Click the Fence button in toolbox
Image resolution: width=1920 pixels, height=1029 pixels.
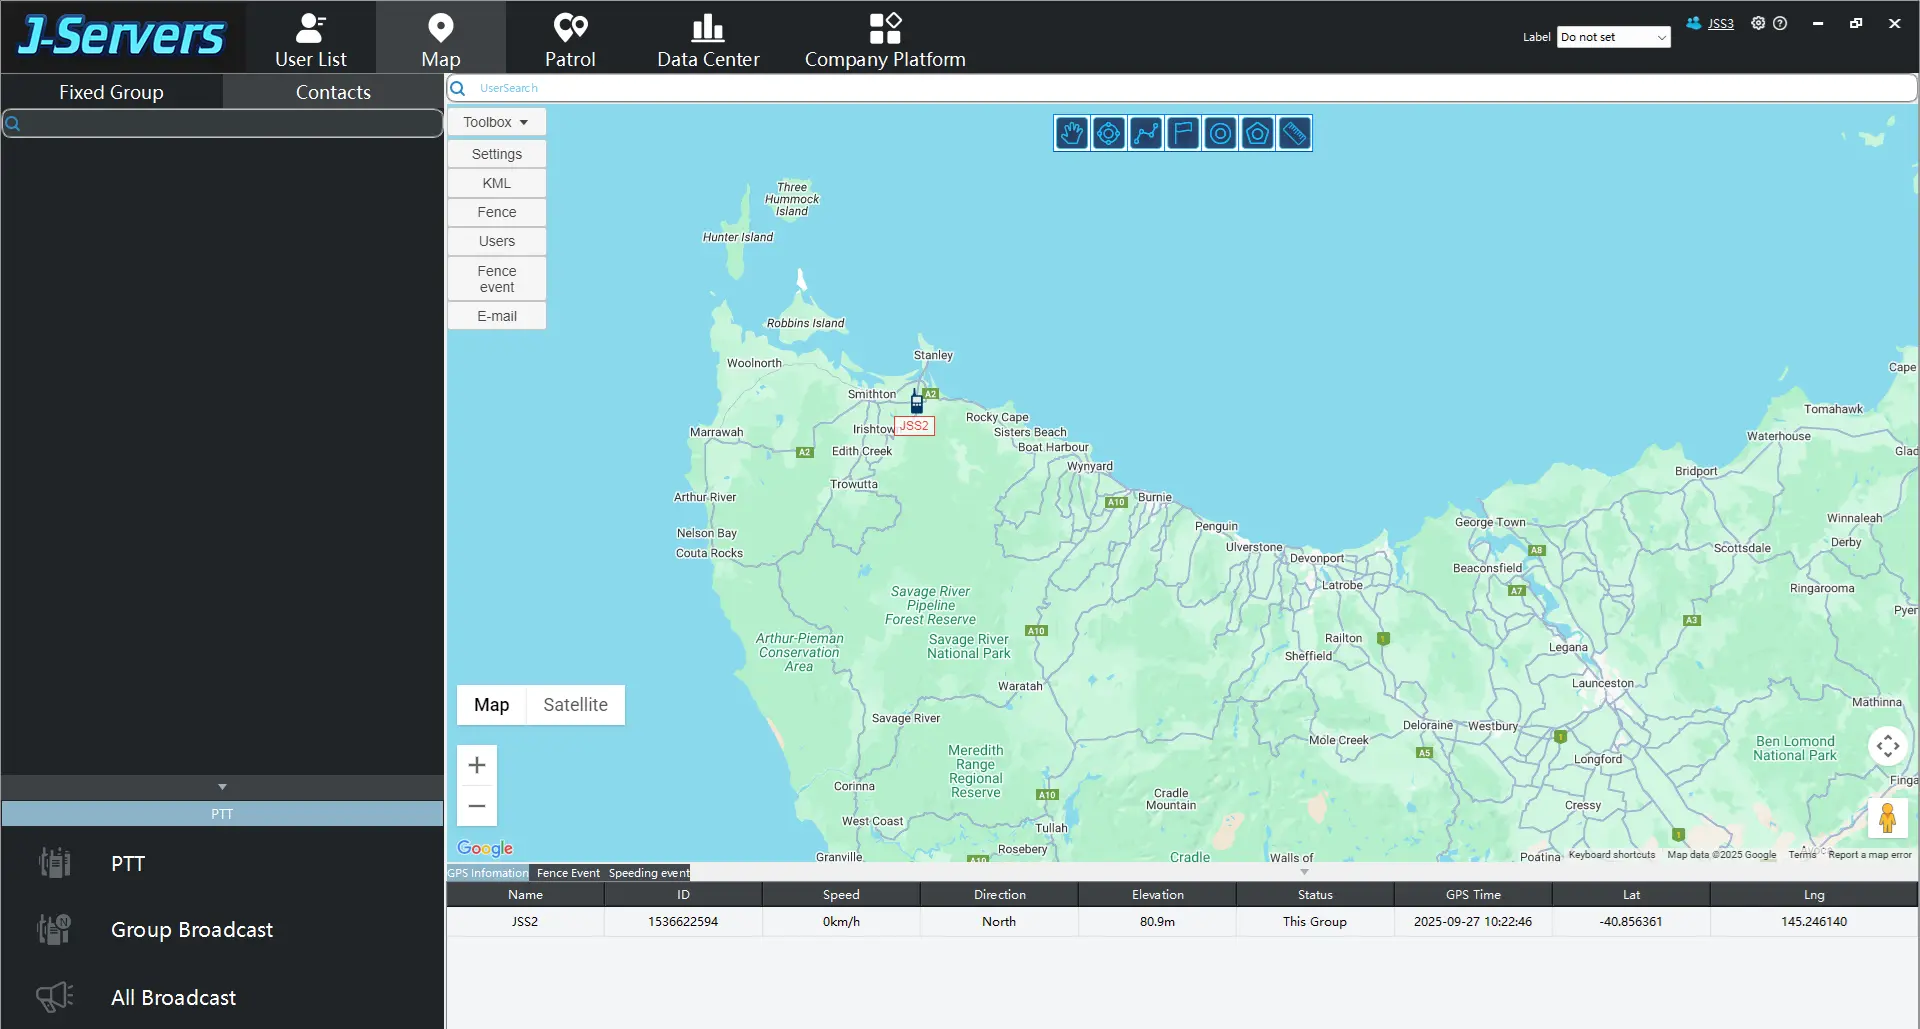[496, 212]
